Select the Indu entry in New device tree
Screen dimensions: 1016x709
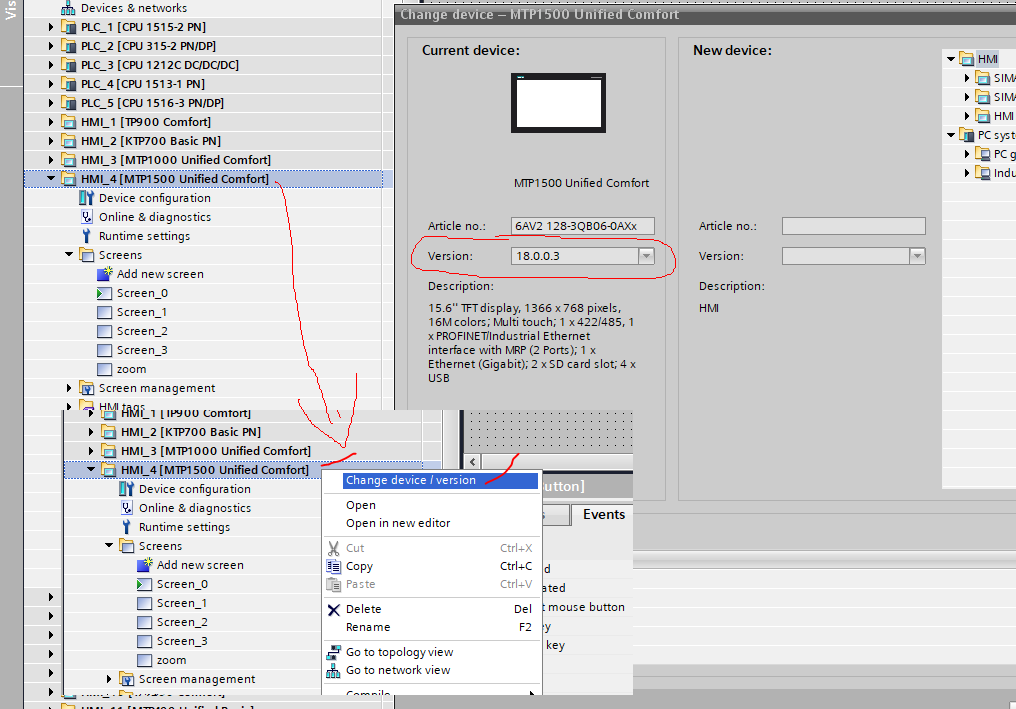tap(1004, 173)
